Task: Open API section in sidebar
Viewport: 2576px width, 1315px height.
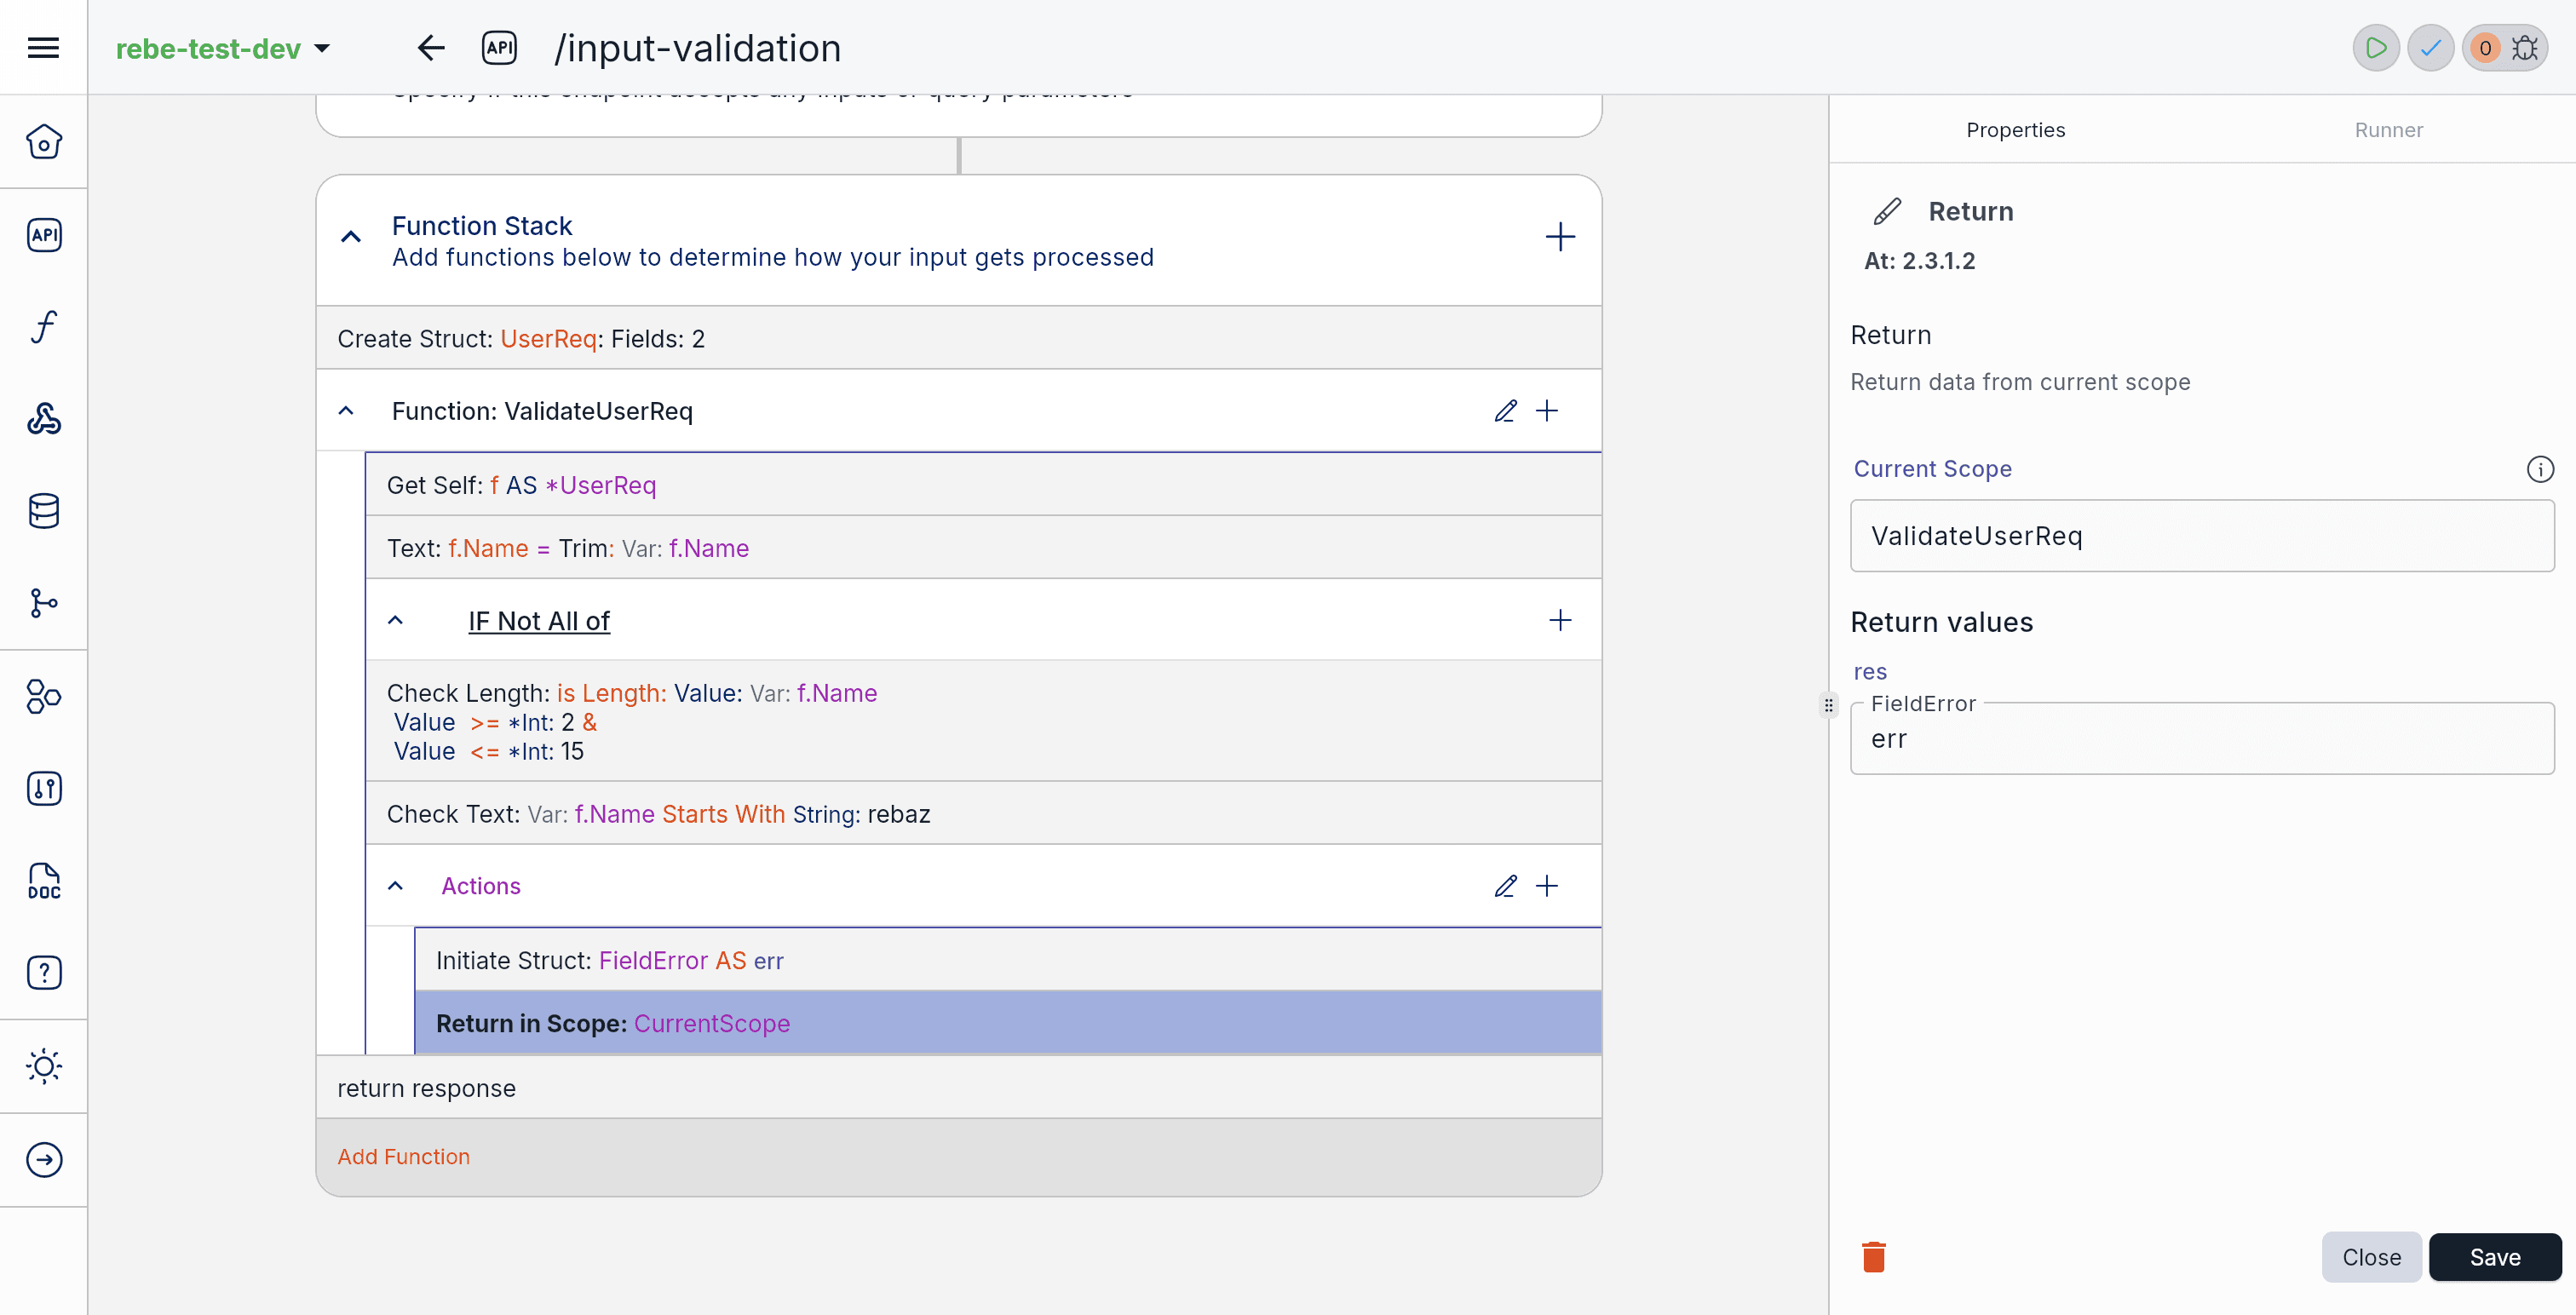Action: (43, 234)
